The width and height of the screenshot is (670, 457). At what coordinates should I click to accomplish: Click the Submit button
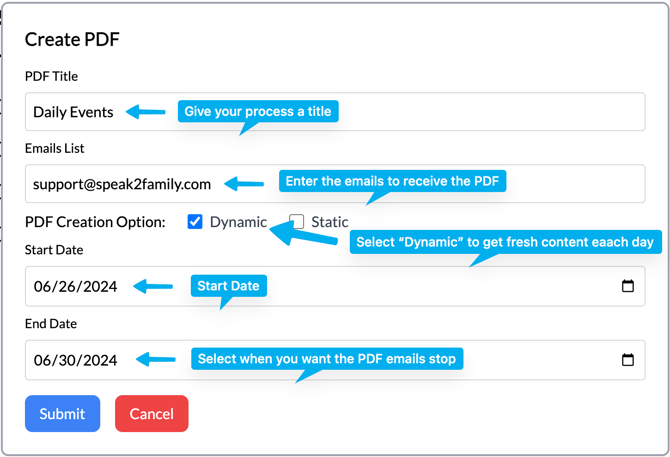62,413
